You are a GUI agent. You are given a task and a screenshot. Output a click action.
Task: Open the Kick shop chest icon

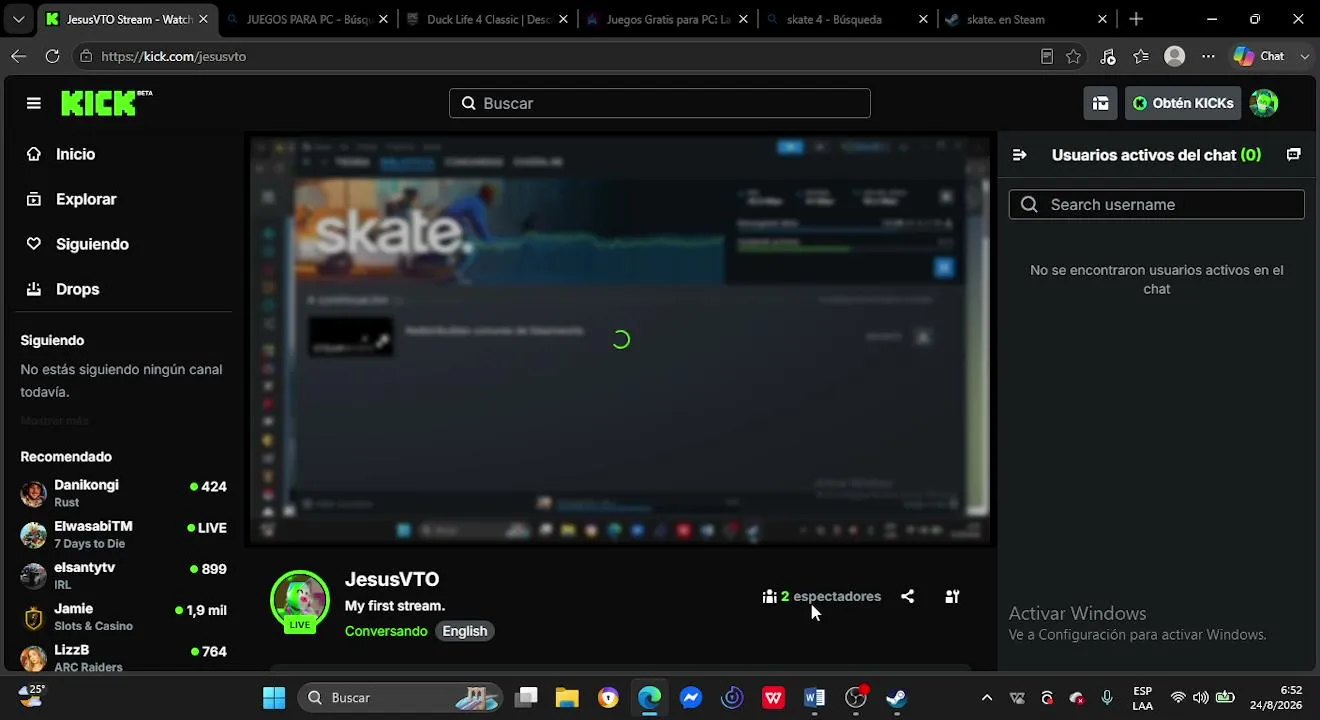tap(1100, 103)
